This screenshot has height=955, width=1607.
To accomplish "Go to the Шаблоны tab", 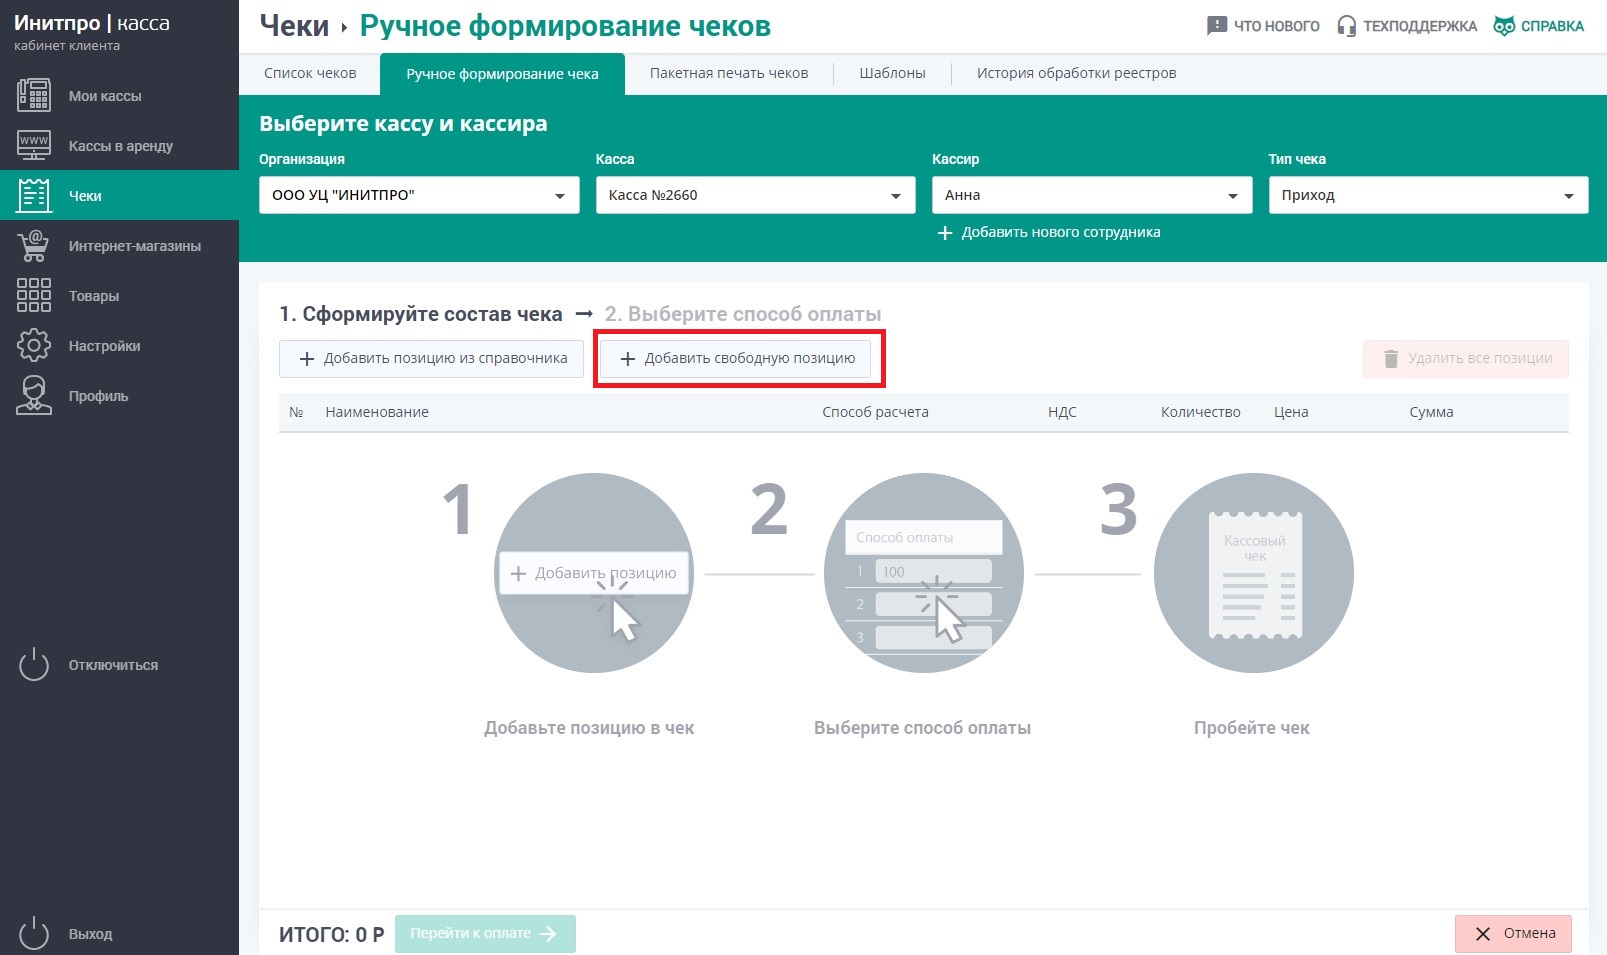I will [x=892, y=73].
